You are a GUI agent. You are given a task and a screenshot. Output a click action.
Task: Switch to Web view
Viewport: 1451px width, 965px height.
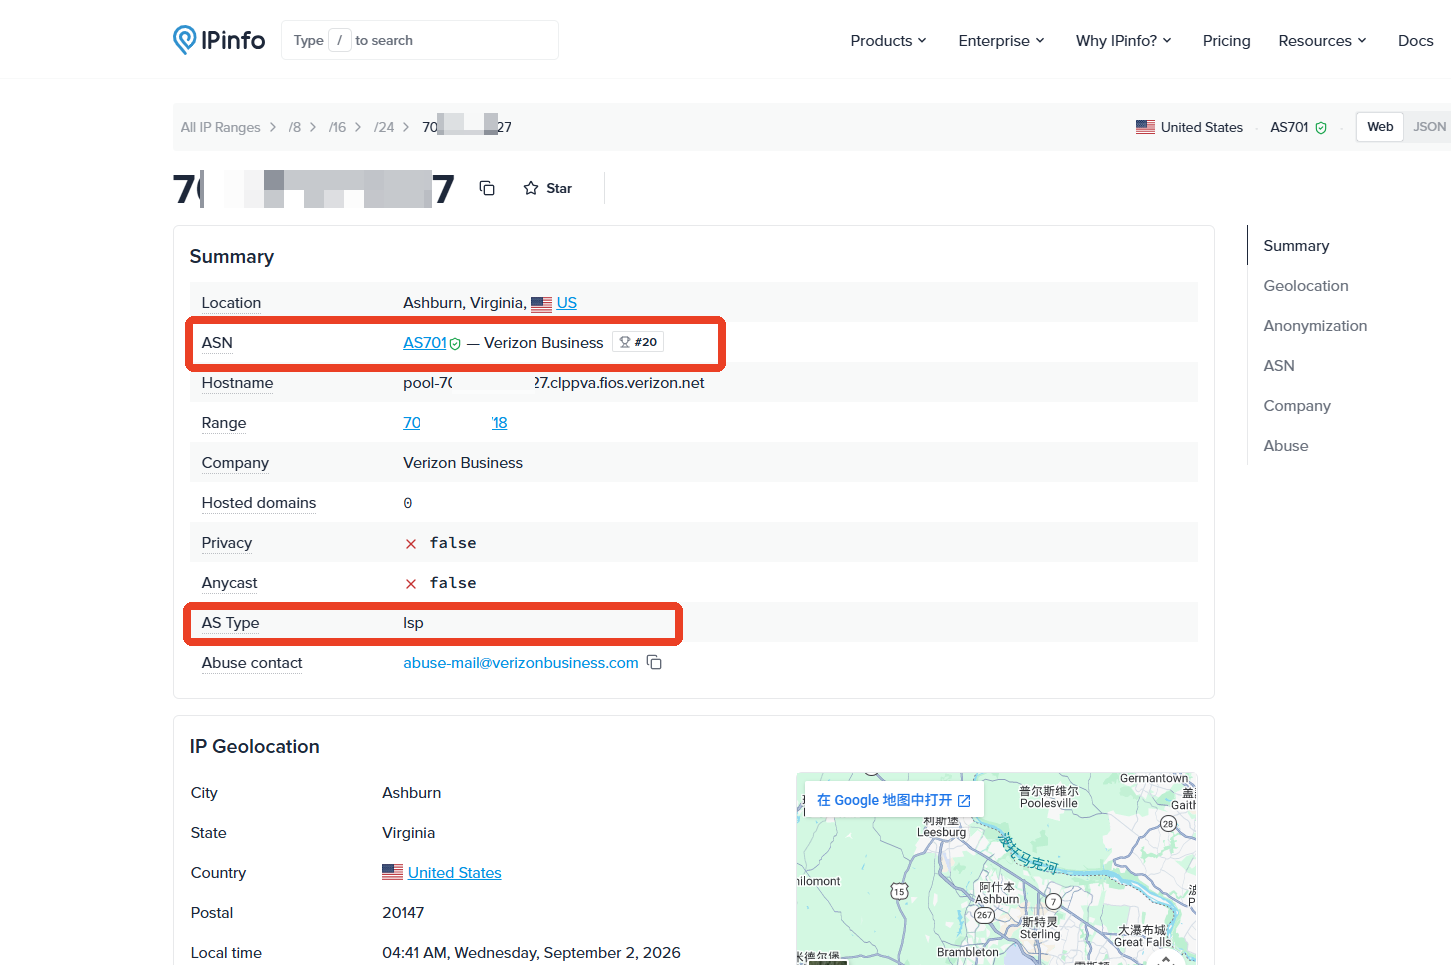(1380, 127)
